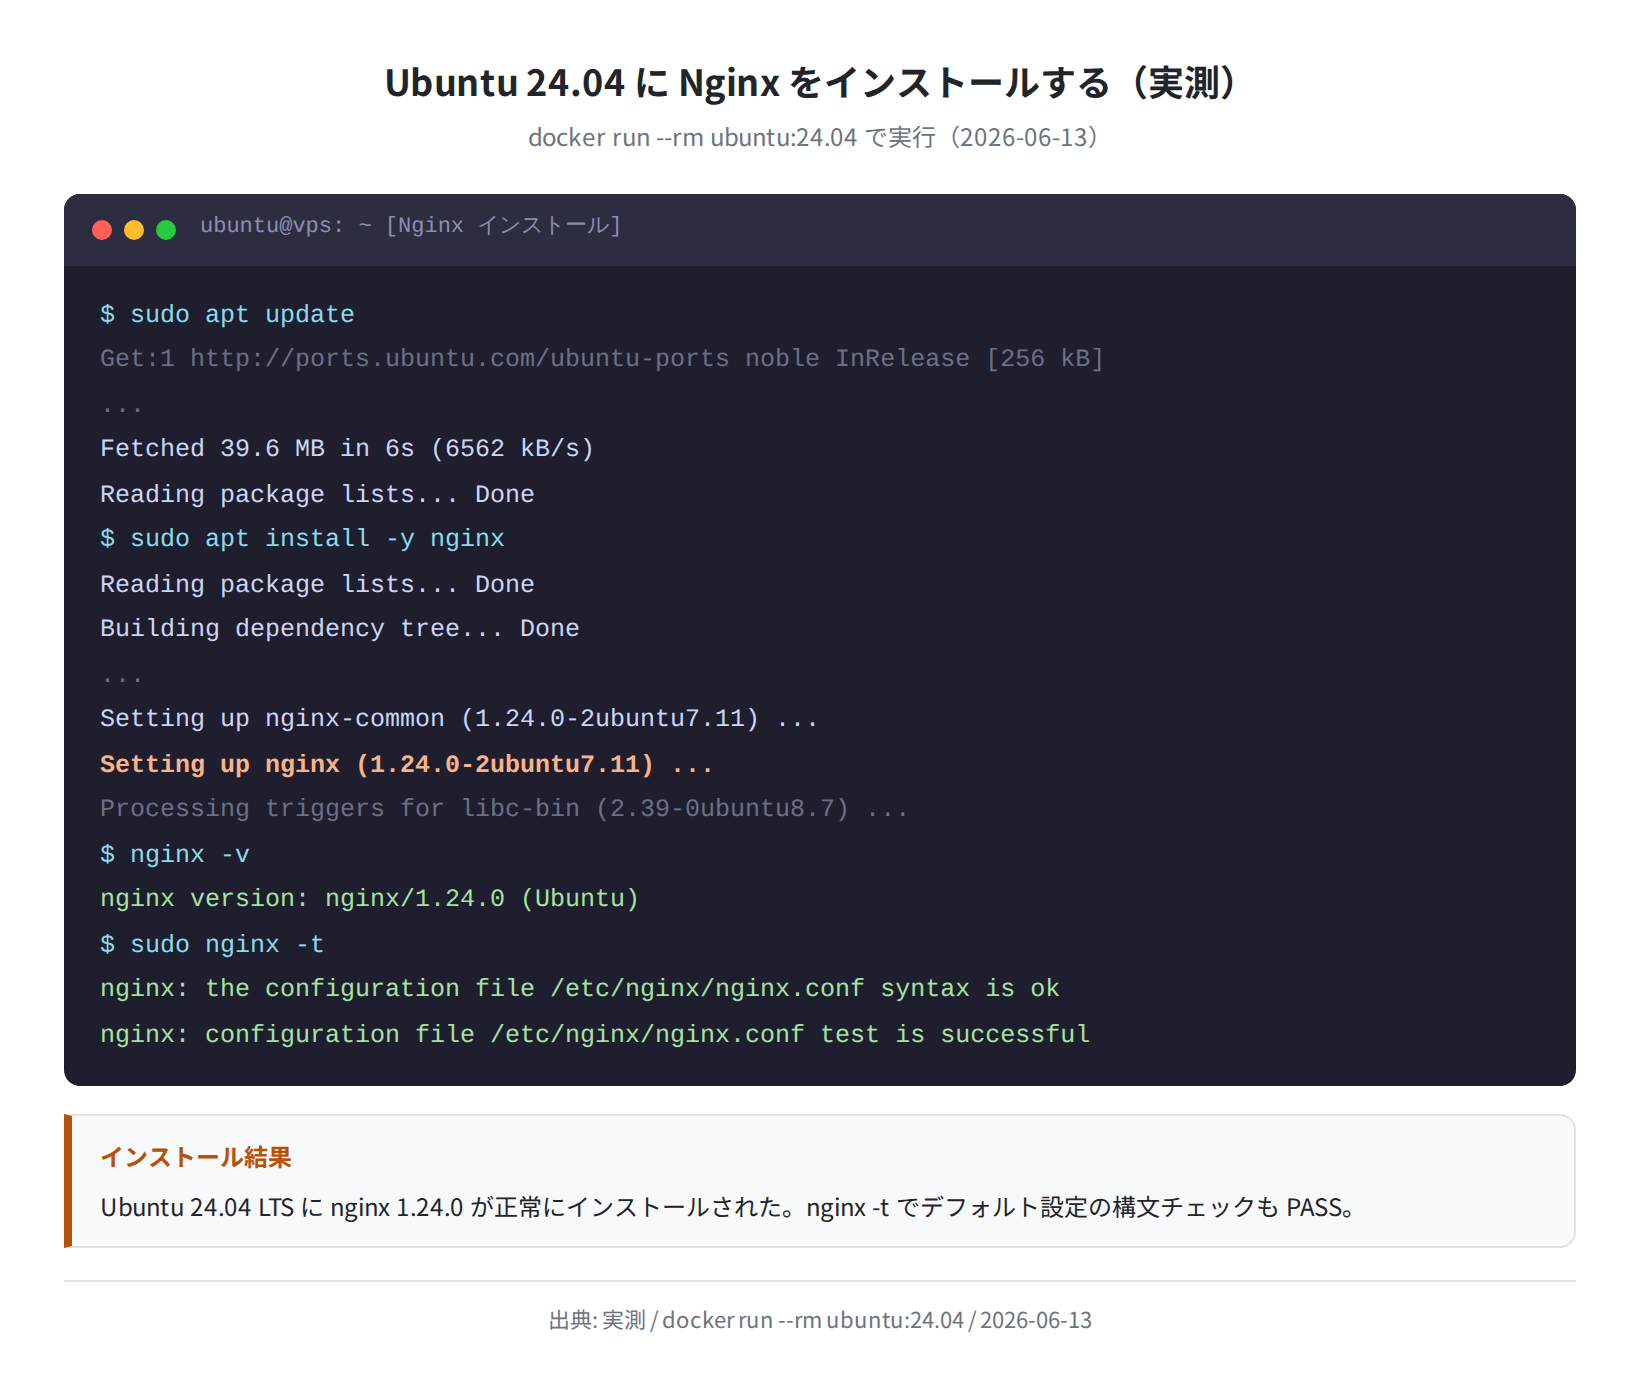
Task: Click the red close dot in terminal header
Action: tap(102, 230)
